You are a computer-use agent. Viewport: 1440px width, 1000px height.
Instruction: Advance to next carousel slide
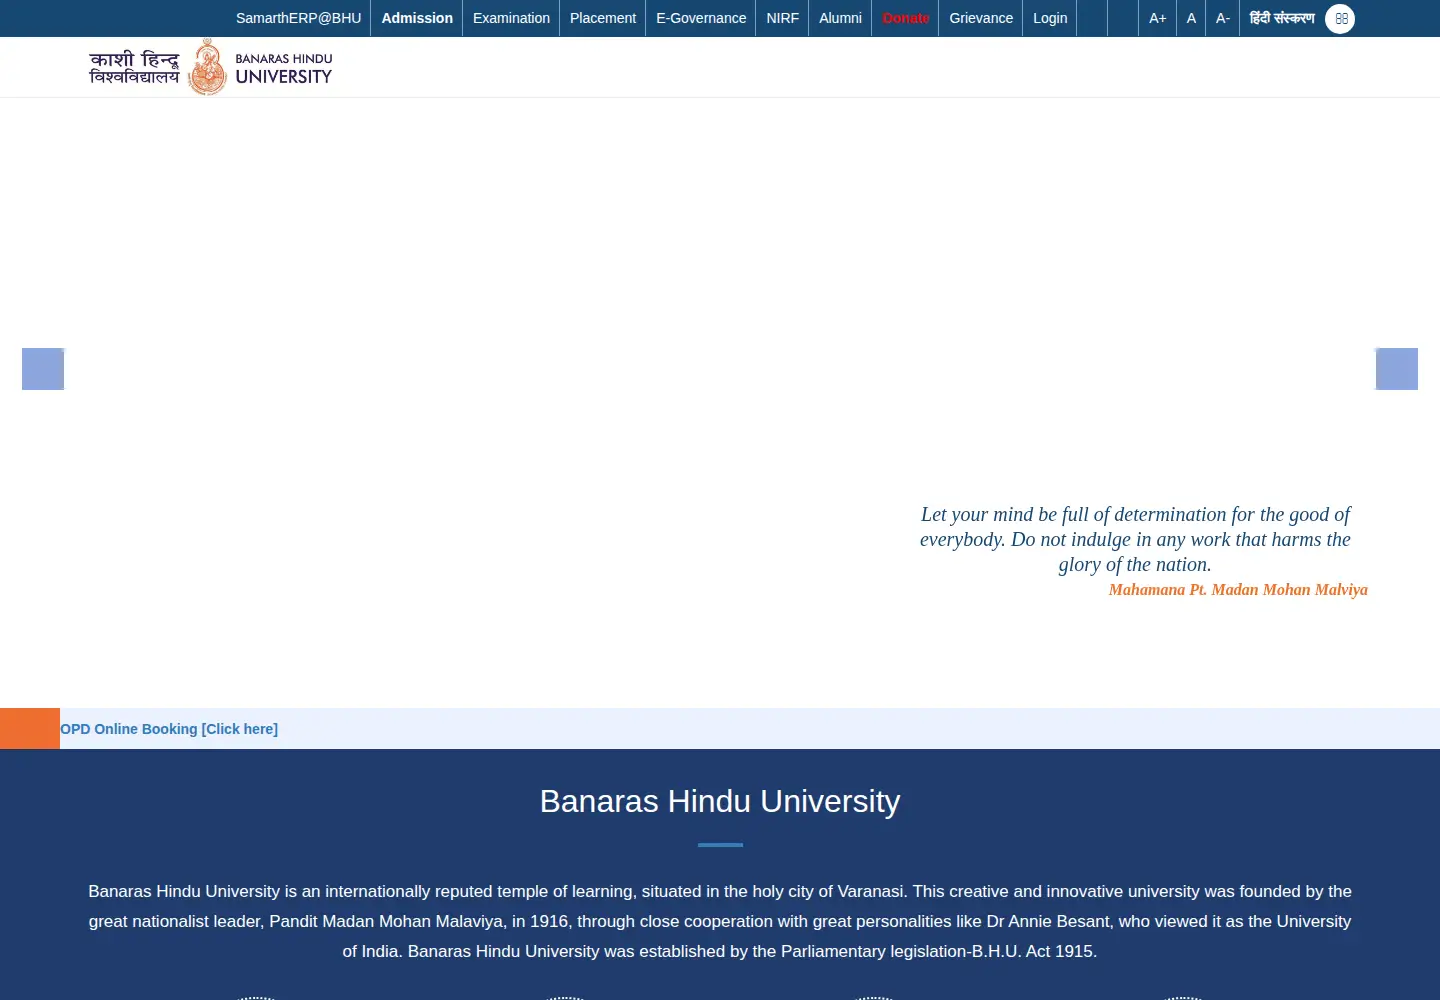pyautogui.click(x=1397, y=369)
